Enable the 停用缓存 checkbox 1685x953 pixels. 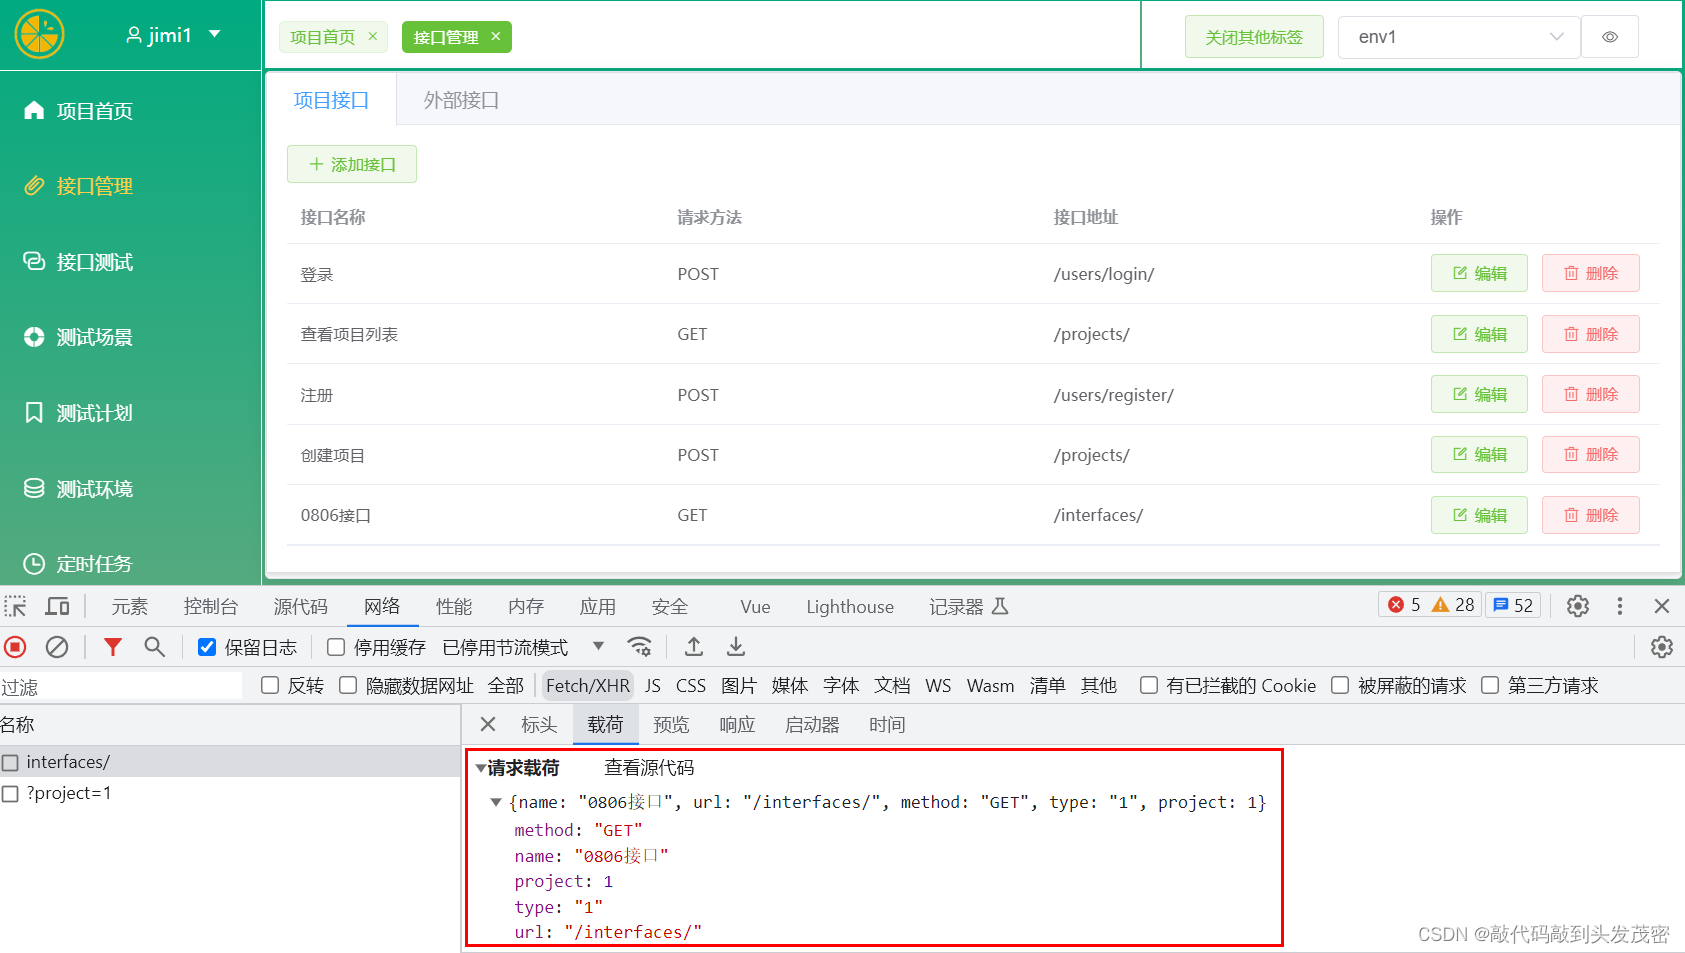pyautogui.click(x=336, y=647)
